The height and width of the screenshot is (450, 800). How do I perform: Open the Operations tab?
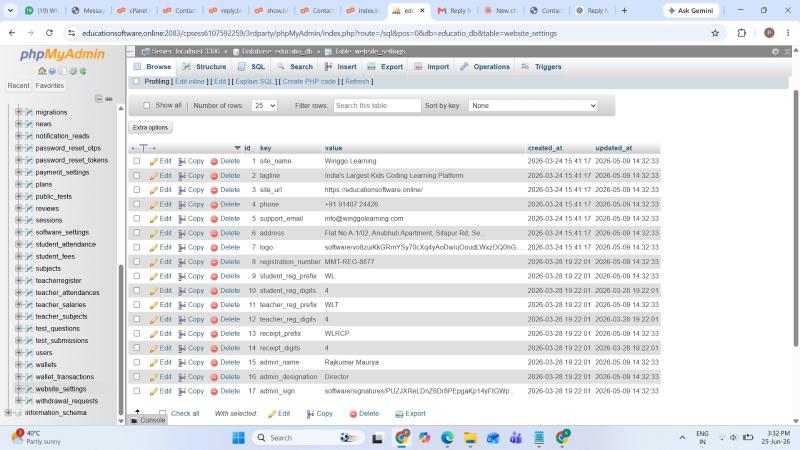(x=485, y=67)
